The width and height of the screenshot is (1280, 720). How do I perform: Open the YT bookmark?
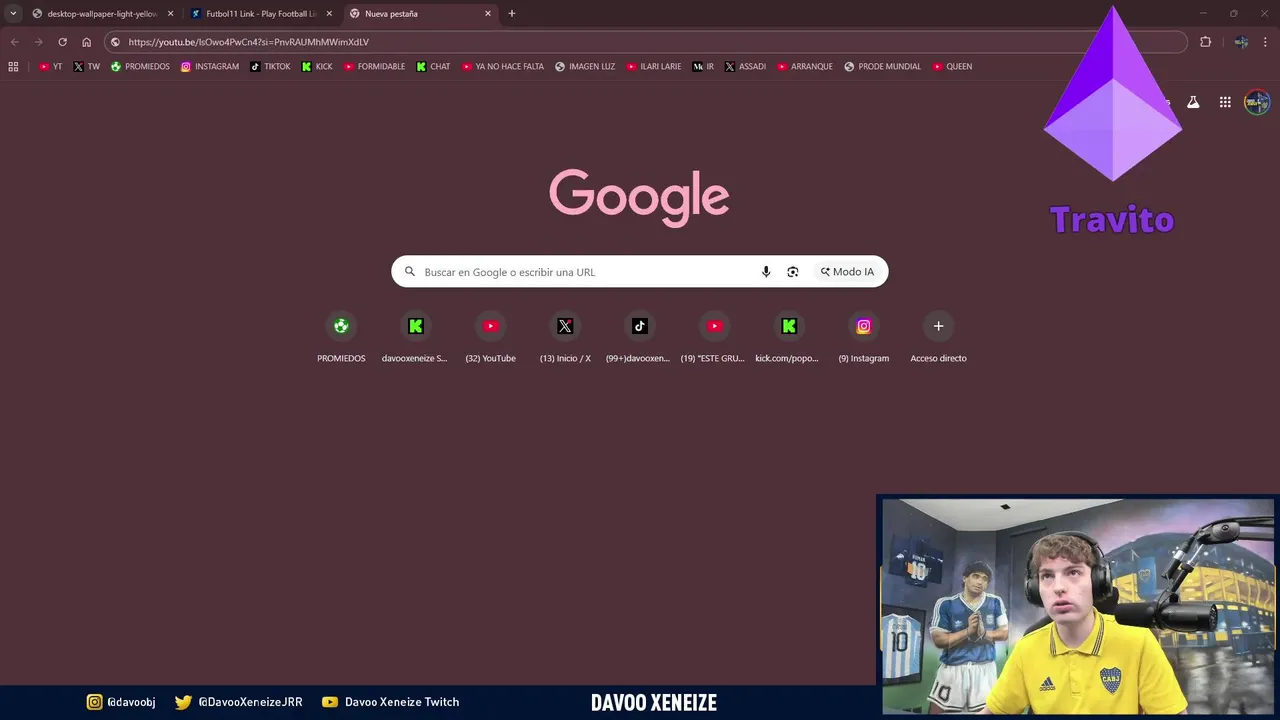click(x=51, y=67)
